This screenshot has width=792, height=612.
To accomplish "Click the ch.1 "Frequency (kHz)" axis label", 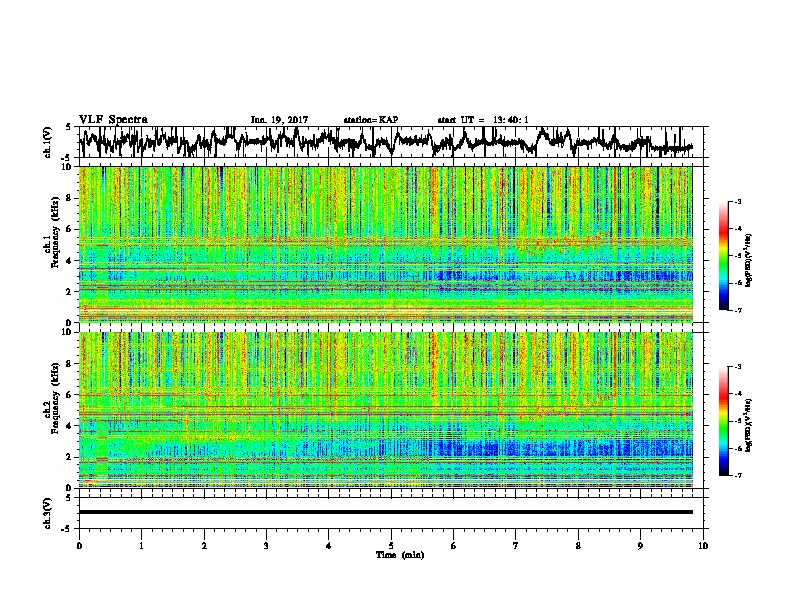I will [55, 232].
